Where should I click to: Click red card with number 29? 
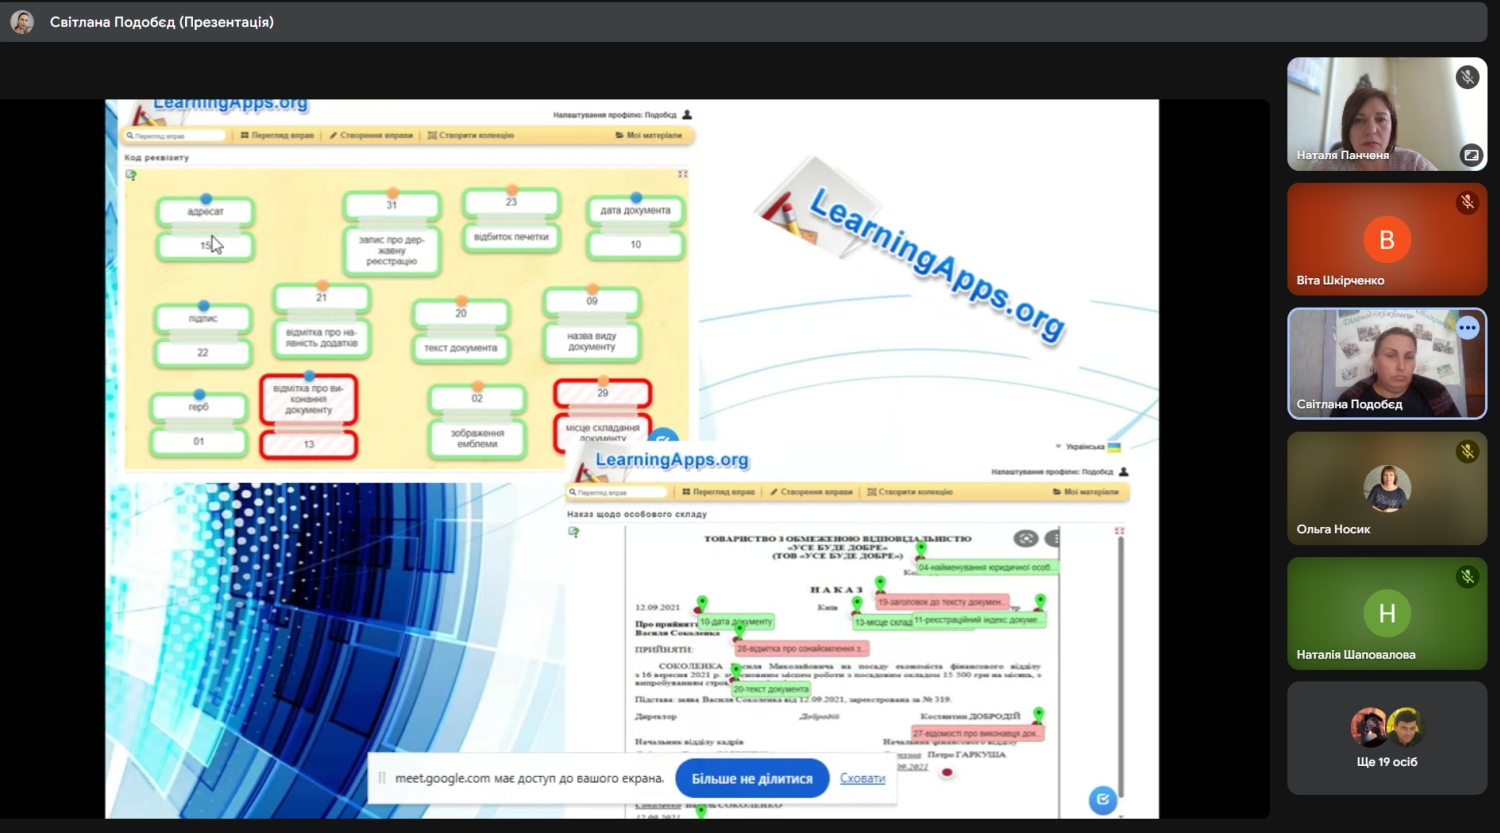602,393
